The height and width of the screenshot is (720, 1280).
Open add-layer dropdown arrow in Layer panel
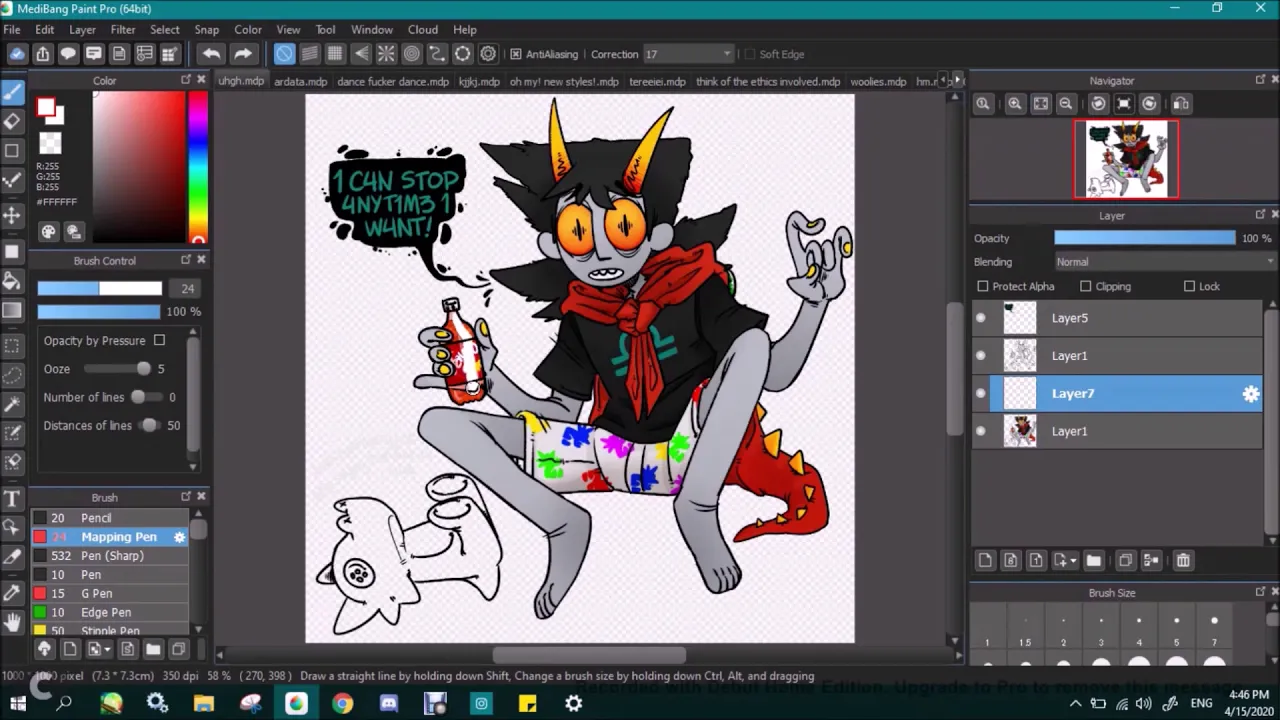[x=1073, y=561]
